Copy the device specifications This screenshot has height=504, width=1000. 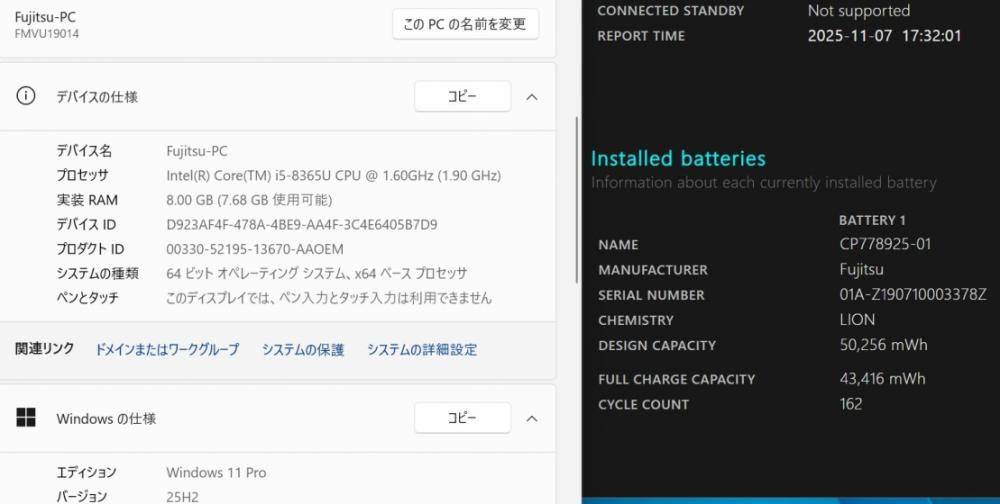pyautogui.click(x=462, y=97)
